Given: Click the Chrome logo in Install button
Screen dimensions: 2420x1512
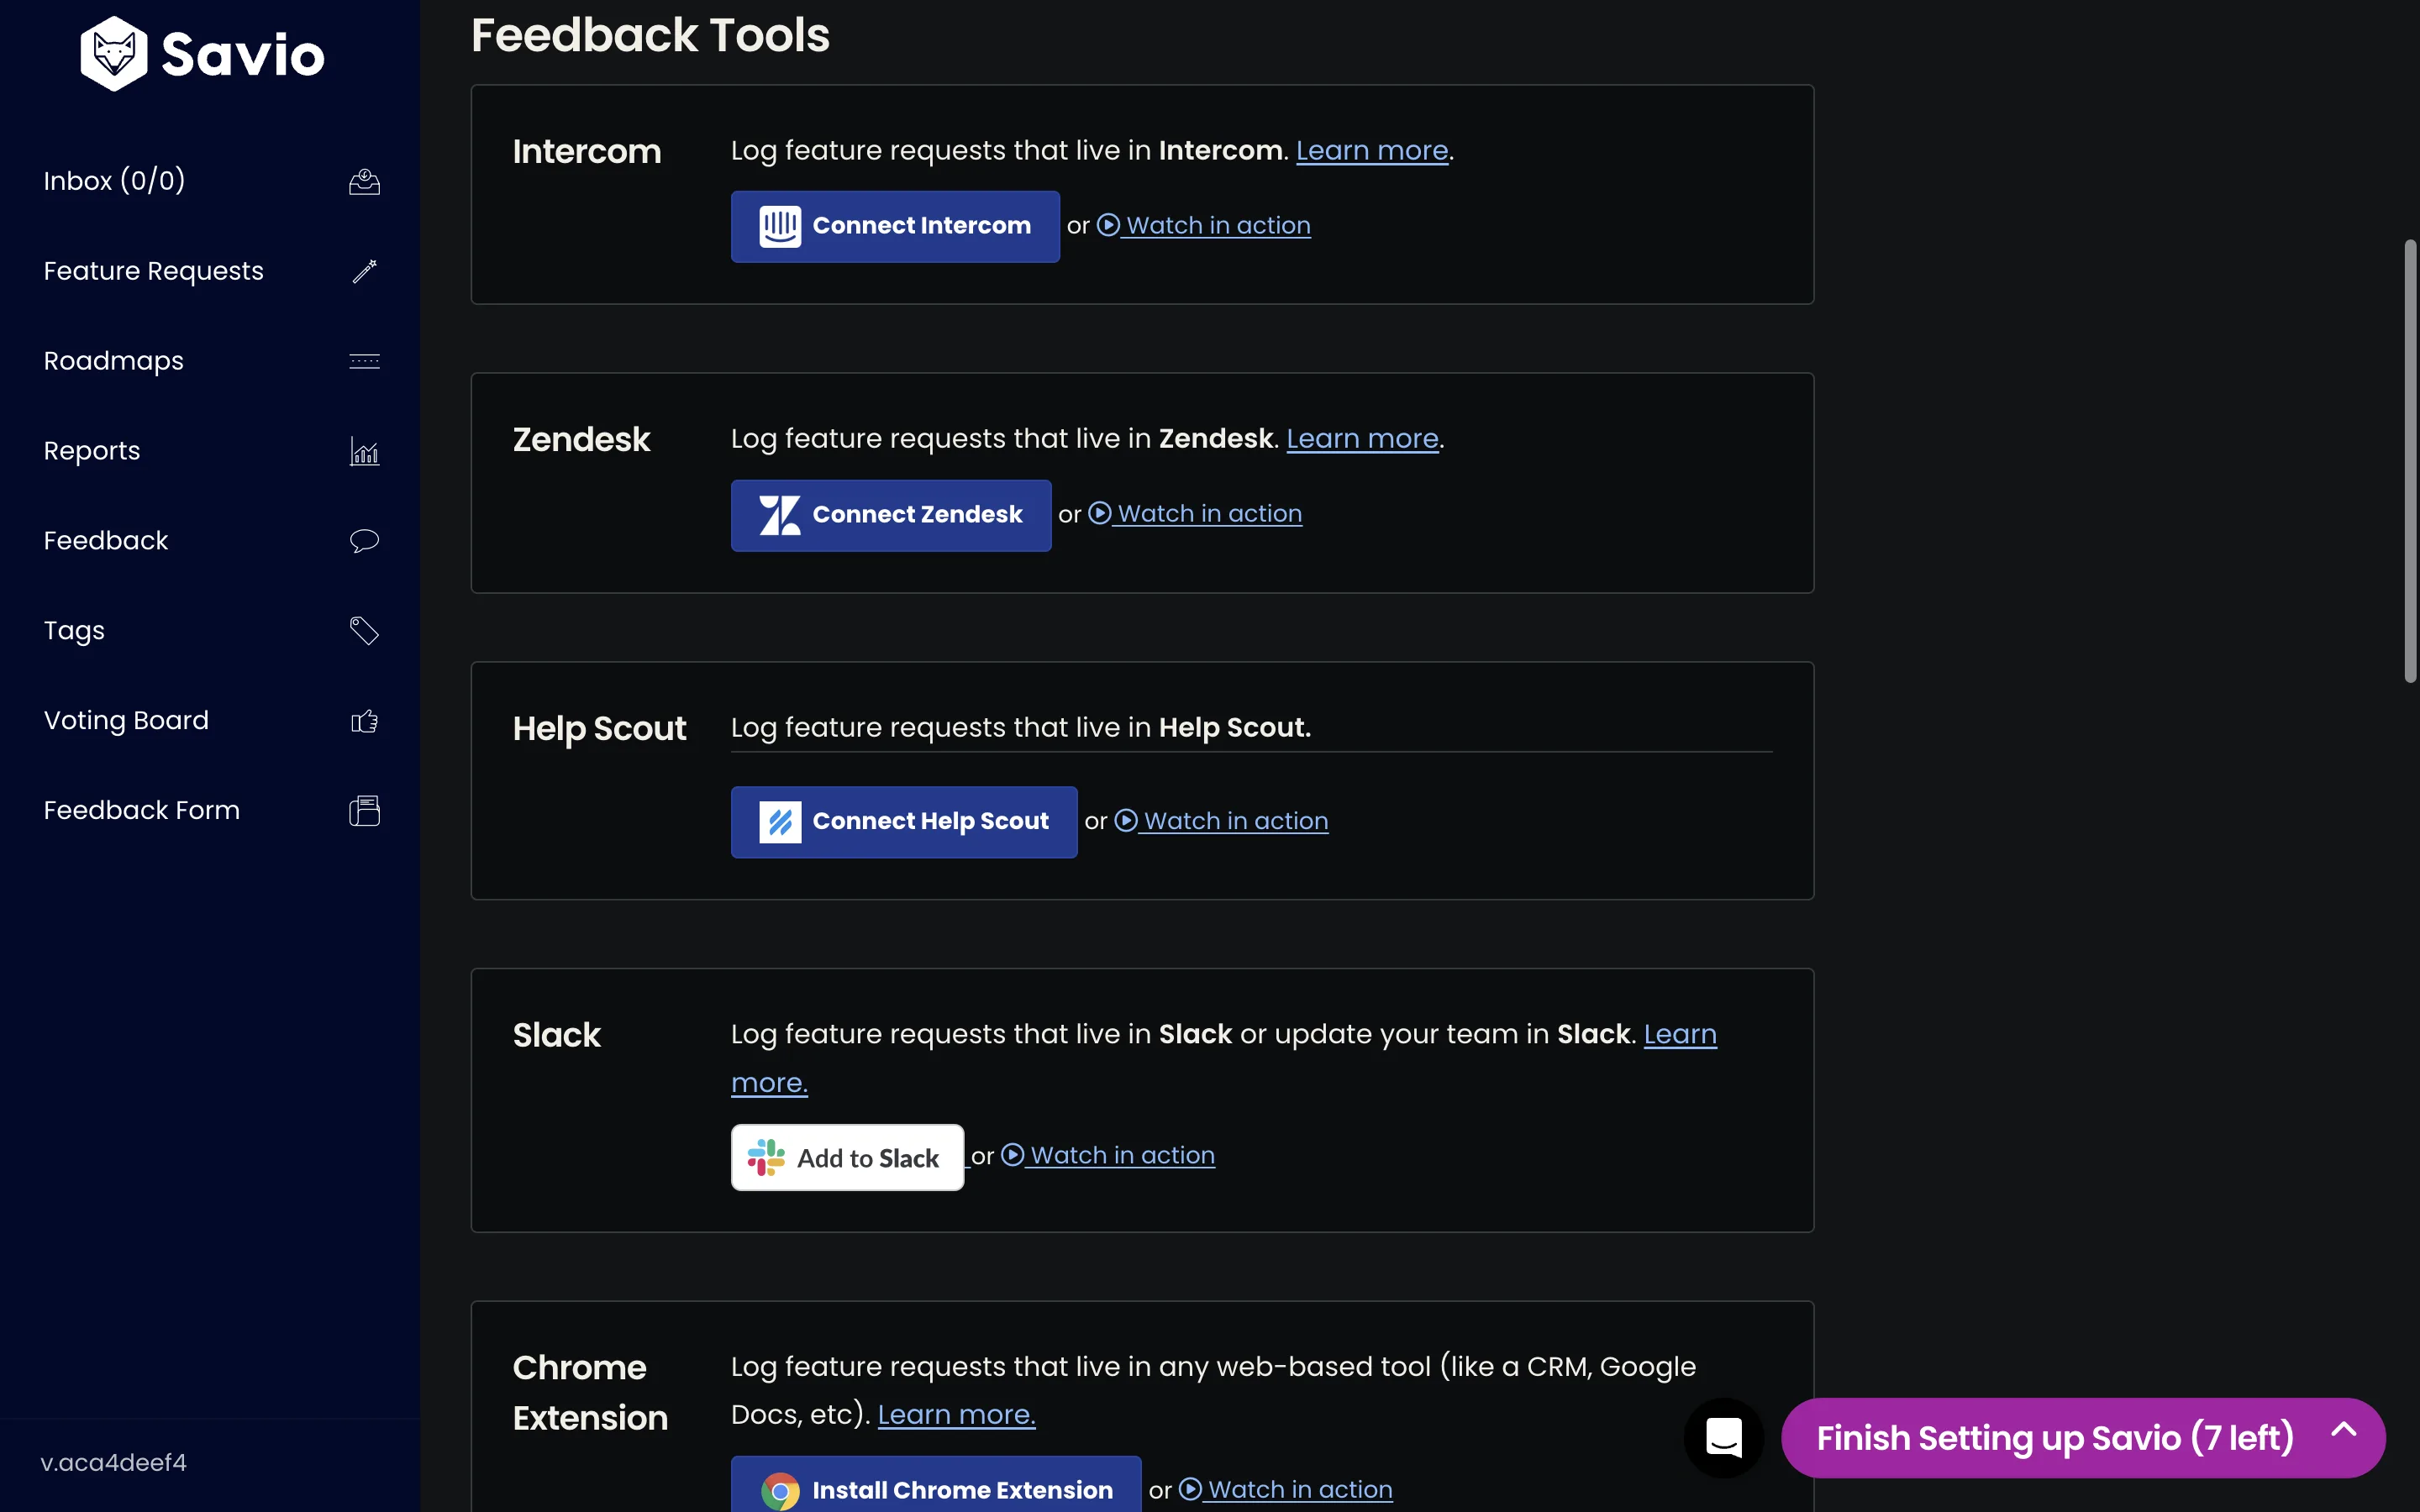Looking at the screenshot, I should click(780, 1491).
